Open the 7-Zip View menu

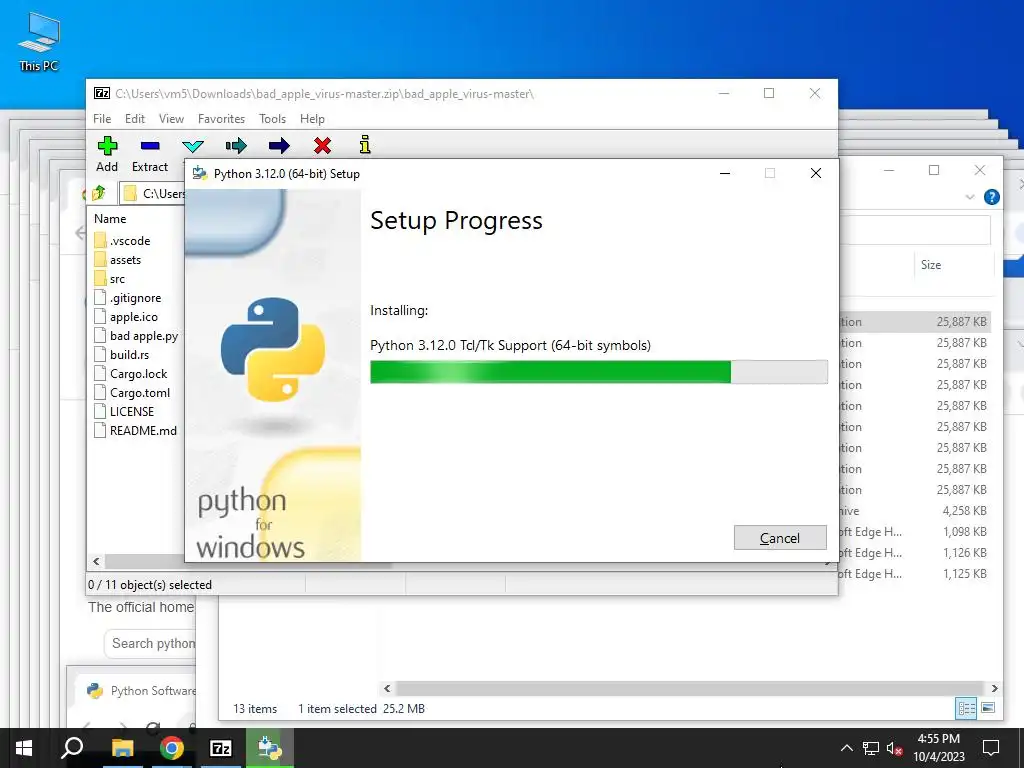click(x=171, y=119)
